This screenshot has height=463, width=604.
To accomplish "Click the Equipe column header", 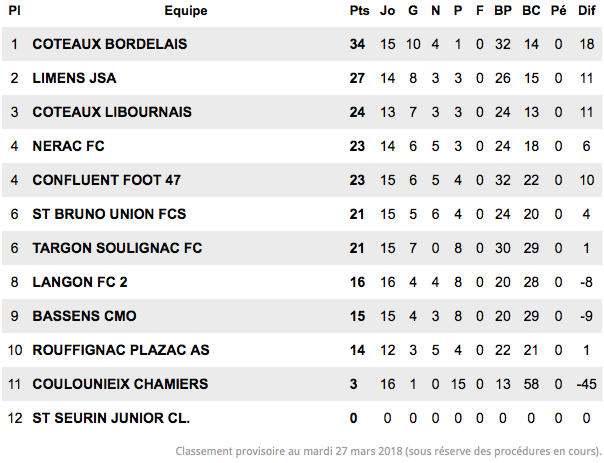I will point(186,10).
